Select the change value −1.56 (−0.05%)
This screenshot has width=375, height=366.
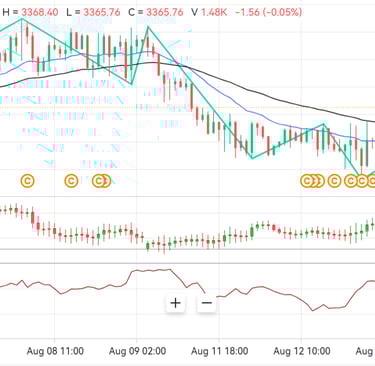pos(268,12)
